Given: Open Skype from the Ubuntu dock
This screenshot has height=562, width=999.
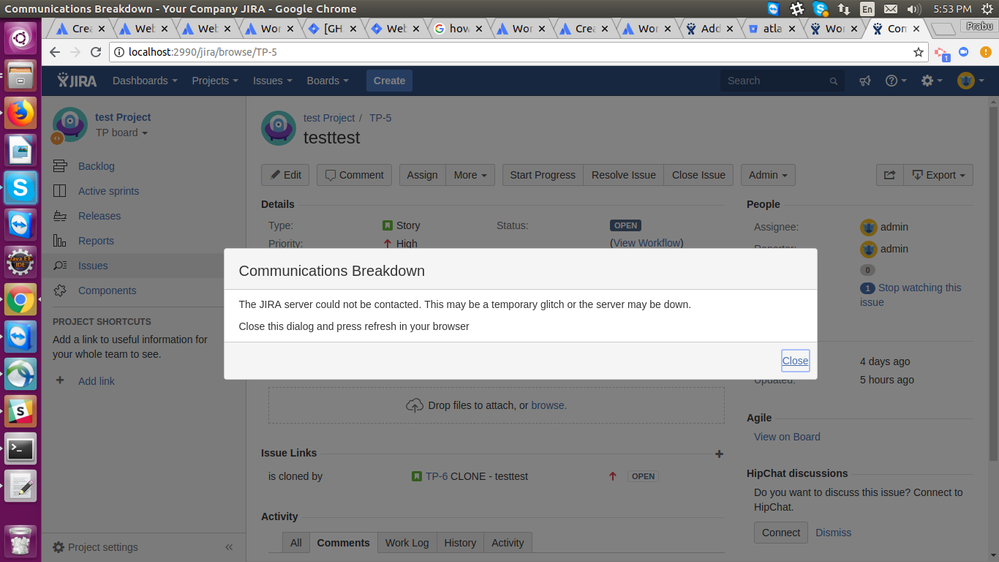Looking at the screenshot, I should coord(20,188).
